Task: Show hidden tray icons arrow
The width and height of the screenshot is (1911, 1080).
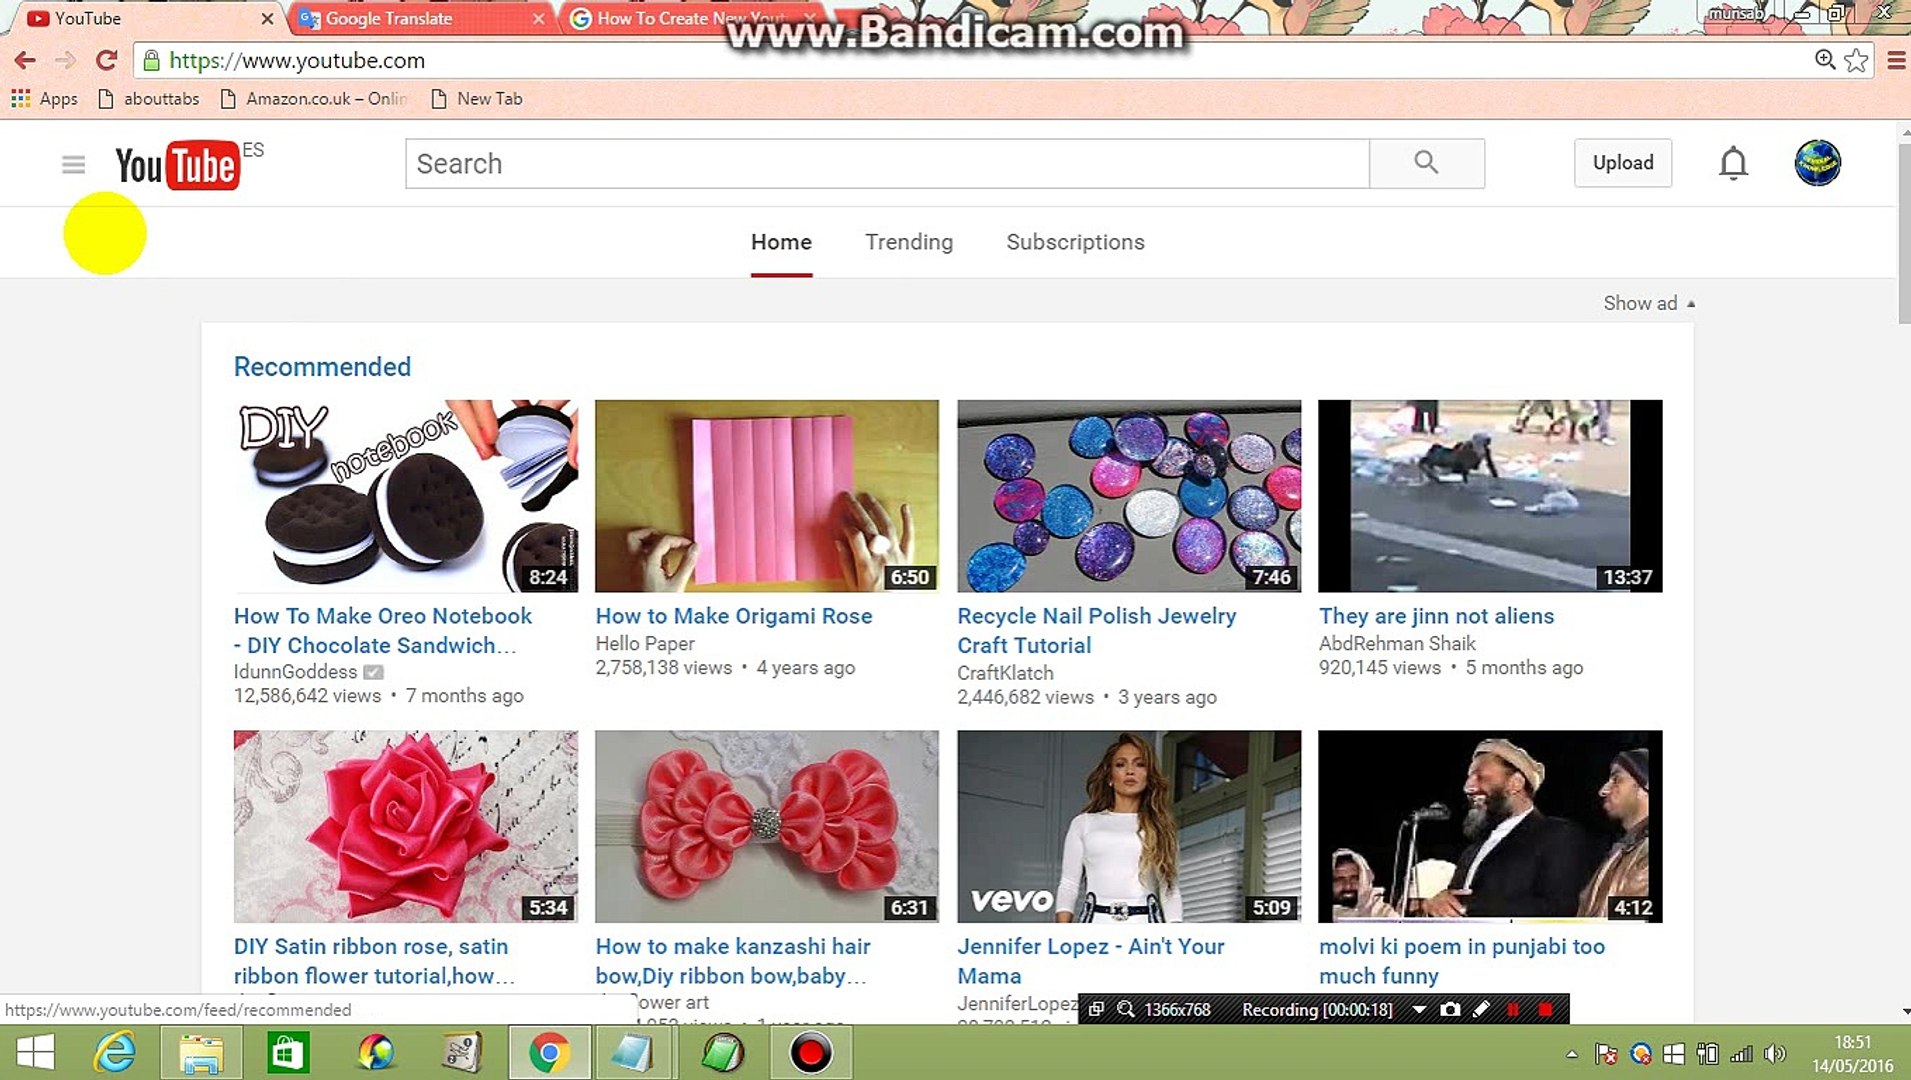Action: [1572, 1054]
